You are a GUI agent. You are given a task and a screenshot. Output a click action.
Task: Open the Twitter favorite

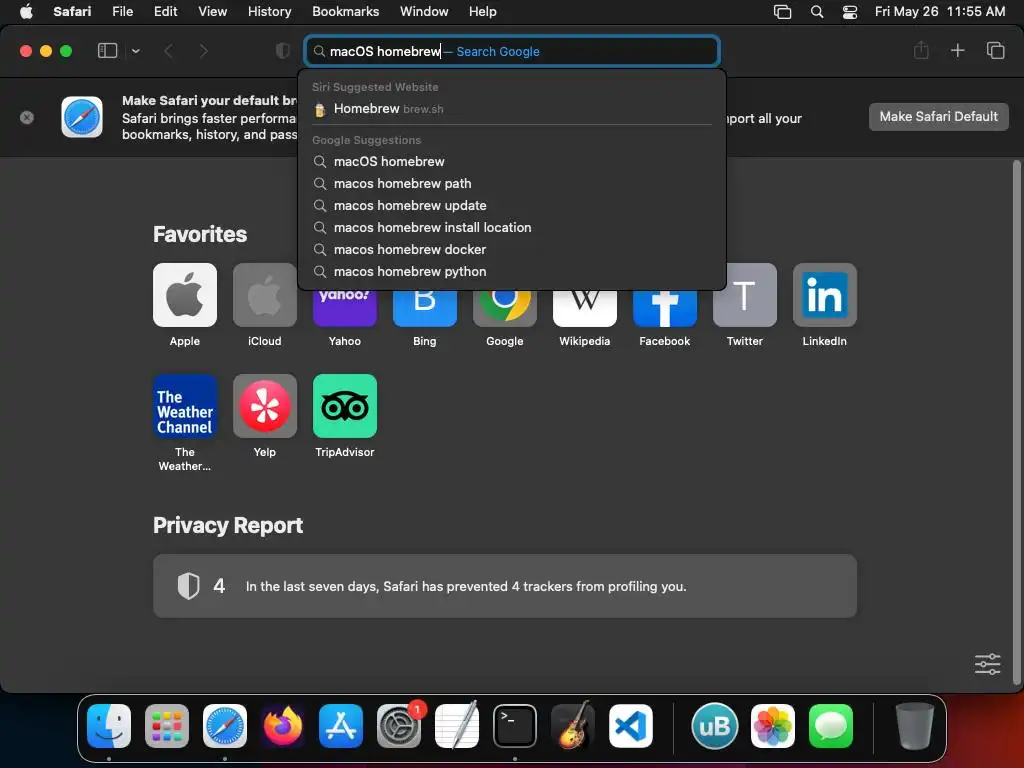(745, 295)
